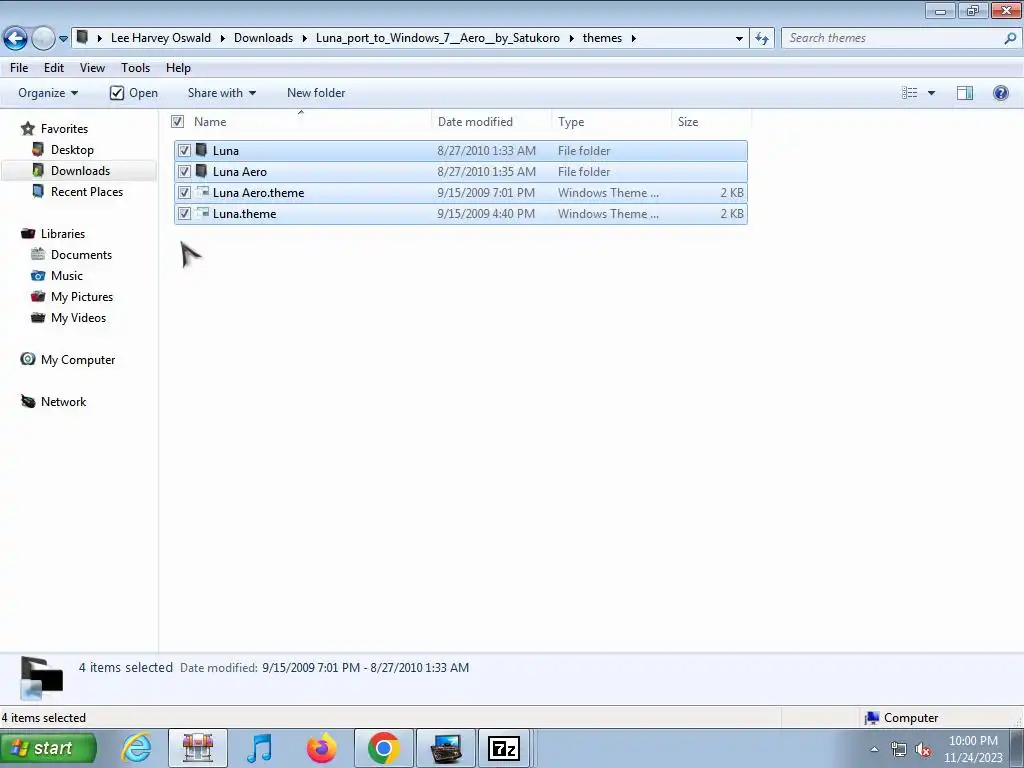The image size is (1024, 768).
Task: Click Lee Harvey Oswald breadcrumb segment
Action: point(161,38)
